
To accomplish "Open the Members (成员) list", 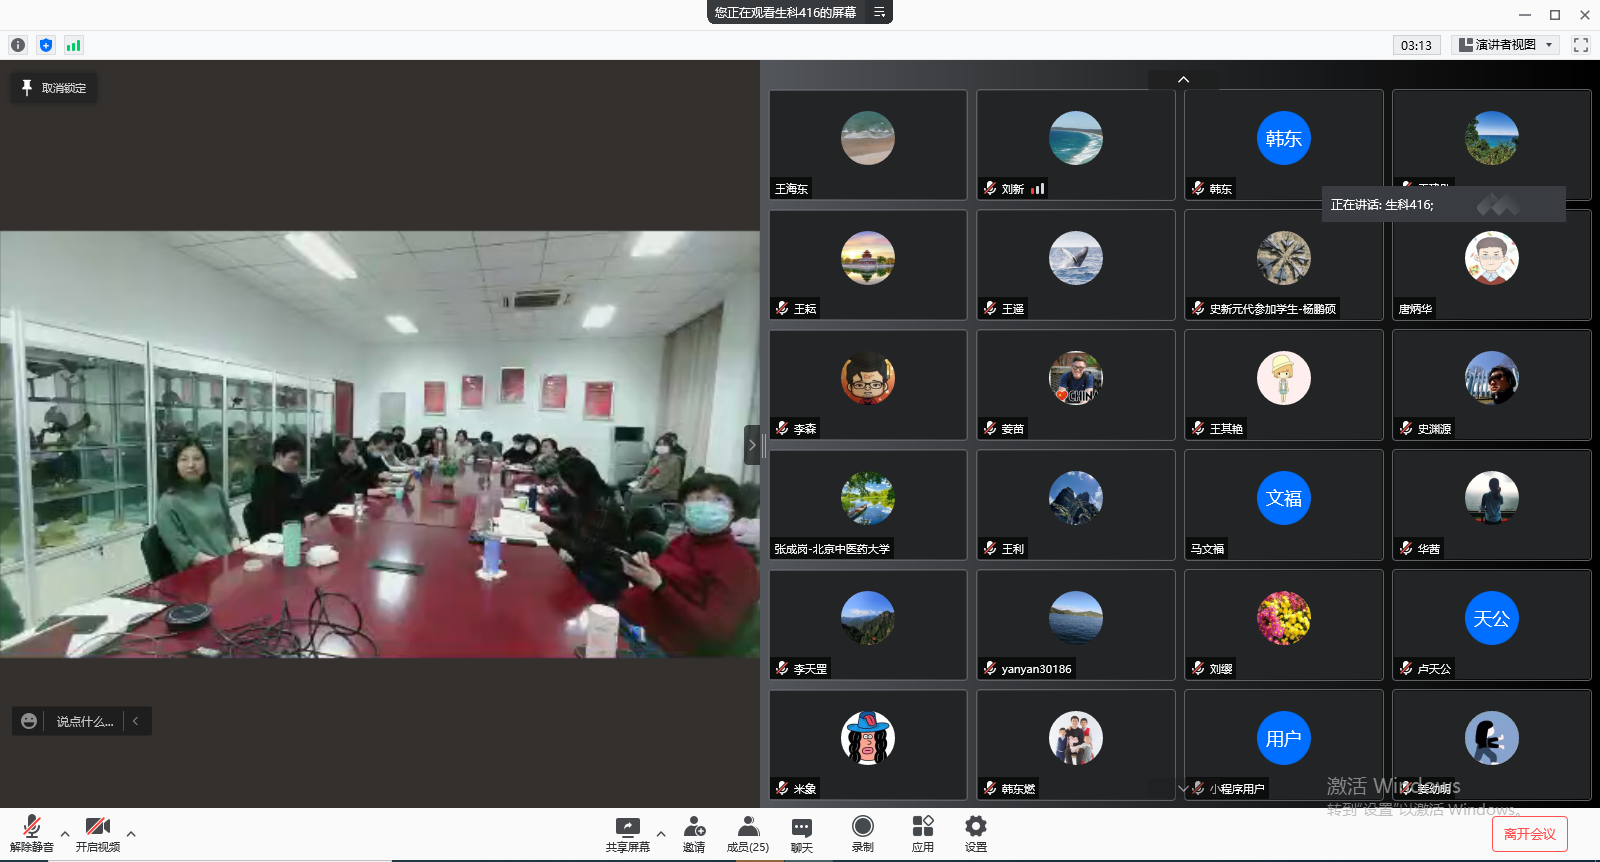I will click(x=747, y=833).
